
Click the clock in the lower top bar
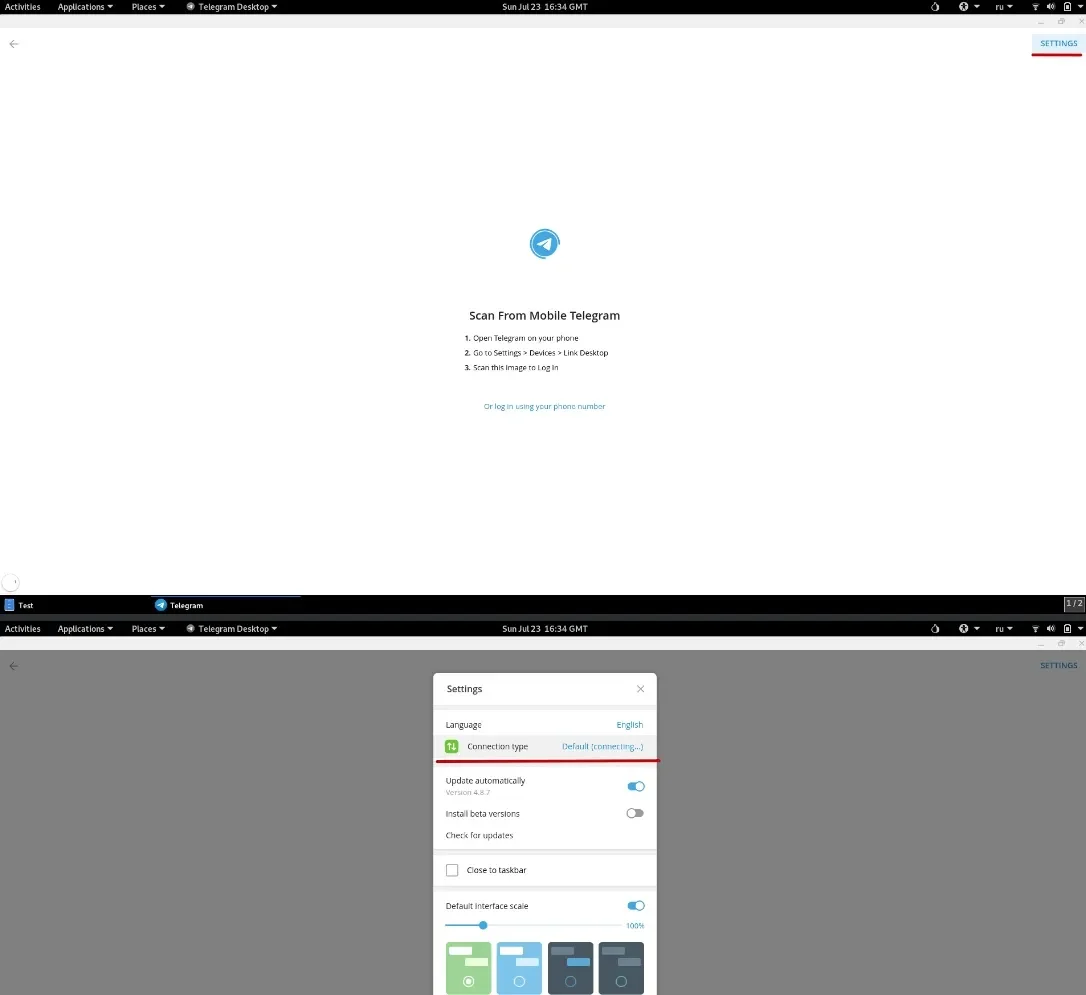(x=544, y=629)
